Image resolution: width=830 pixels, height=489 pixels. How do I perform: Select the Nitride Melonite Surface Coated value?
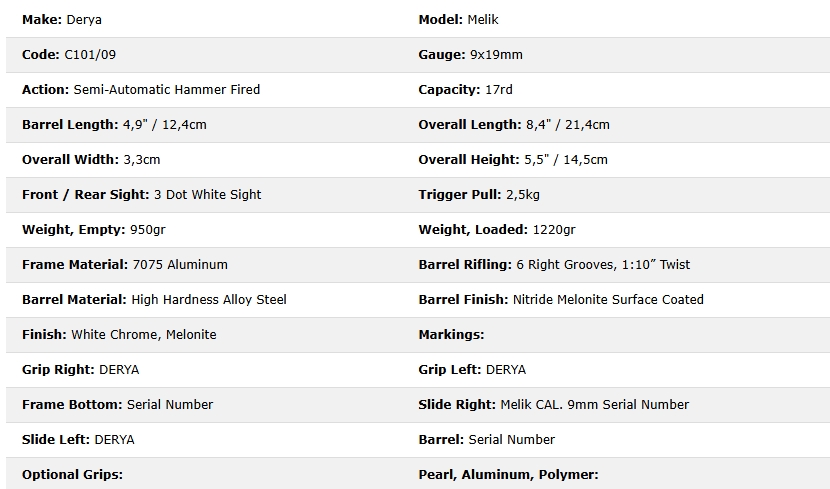(x=607, y=300)
